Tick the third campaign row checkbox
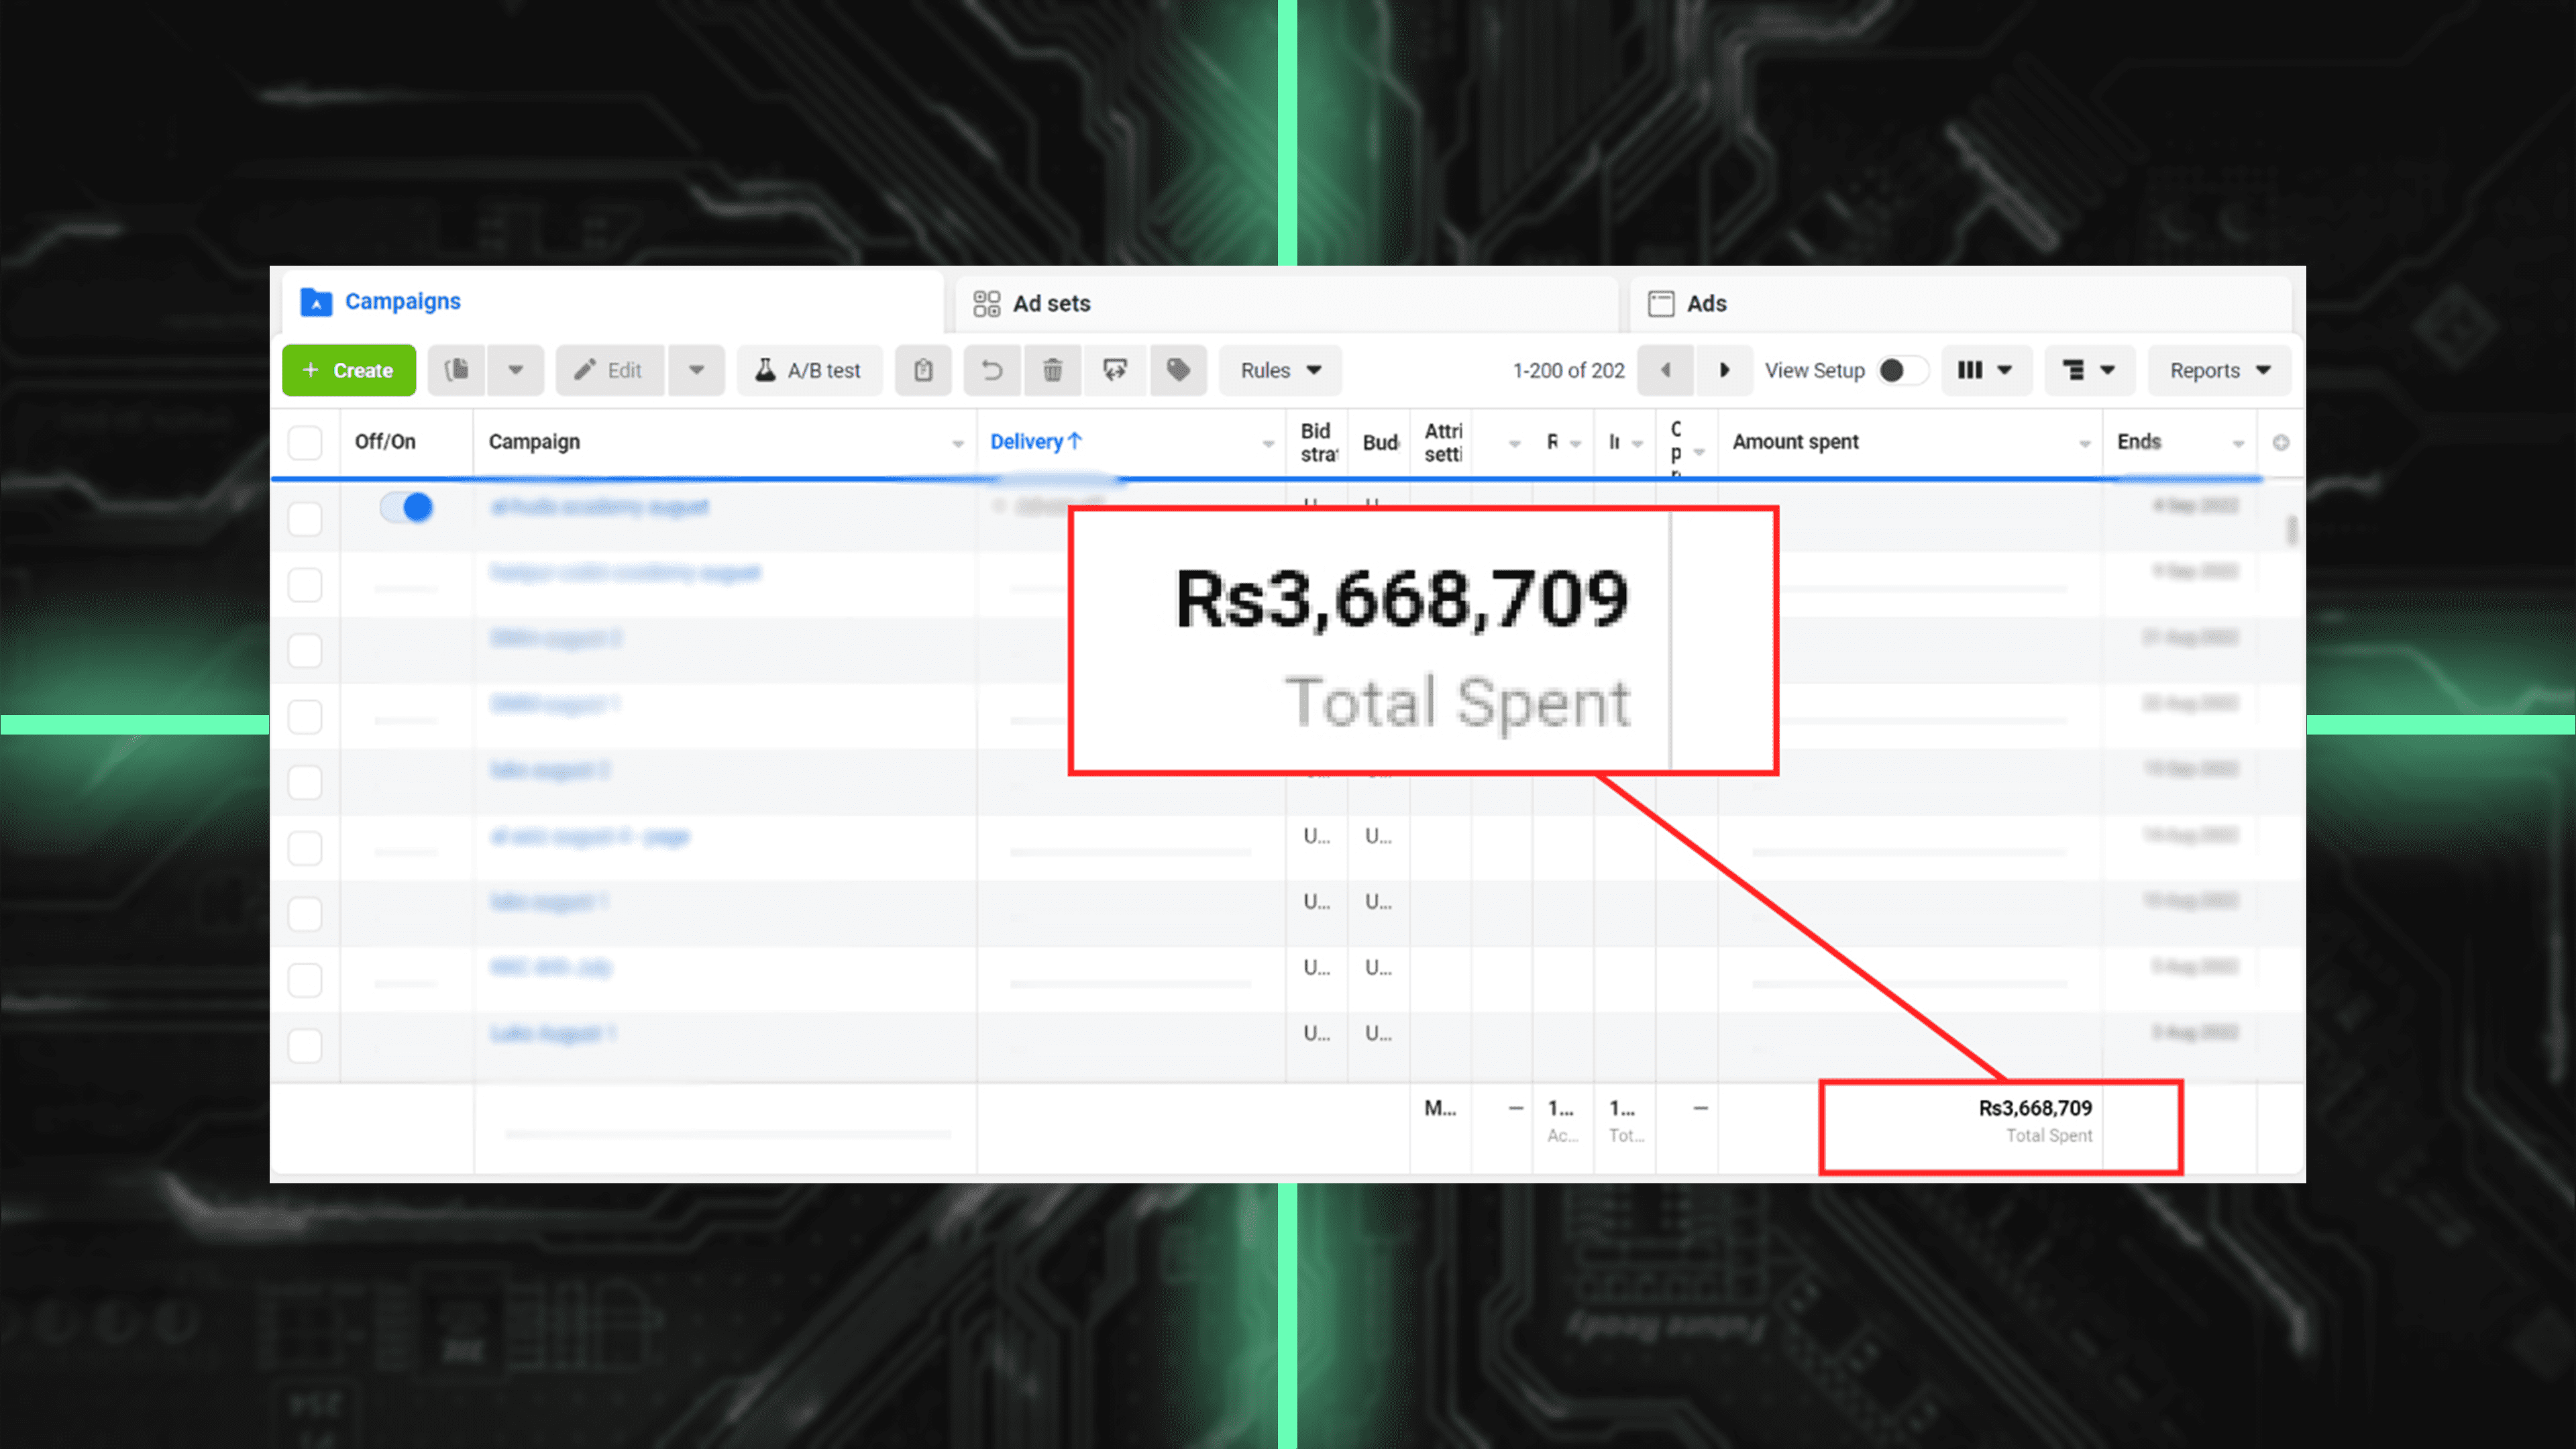The height and width of the screenshot is (1449, 2576). [x=305, y=650]
